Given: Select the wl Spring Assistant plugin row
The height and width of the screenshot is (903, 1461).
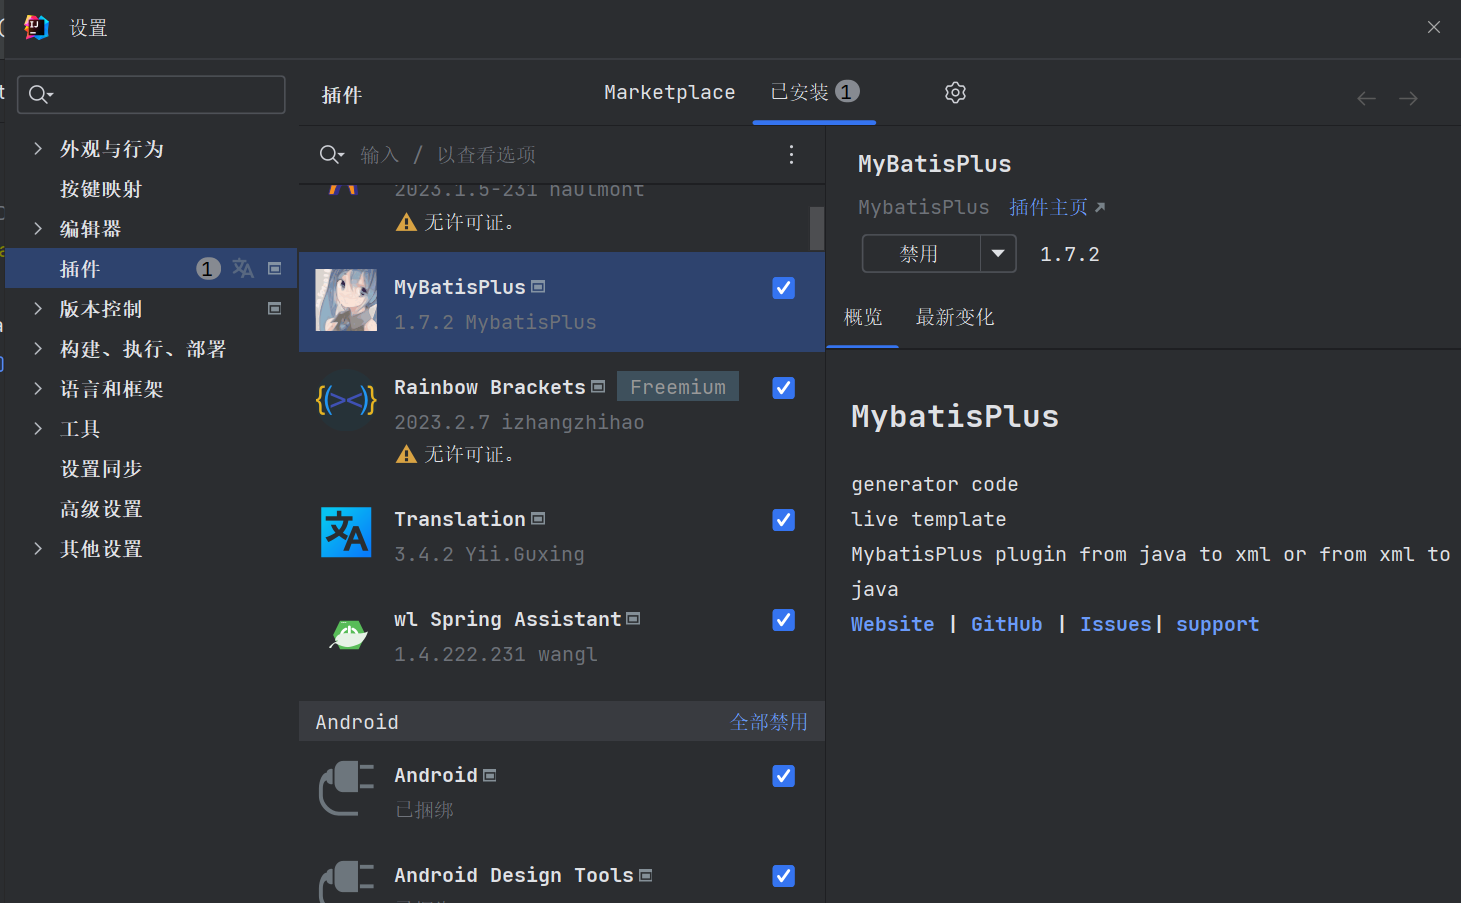Looking at the screenshot, I should pyautogui.click(x=562, y=636).
